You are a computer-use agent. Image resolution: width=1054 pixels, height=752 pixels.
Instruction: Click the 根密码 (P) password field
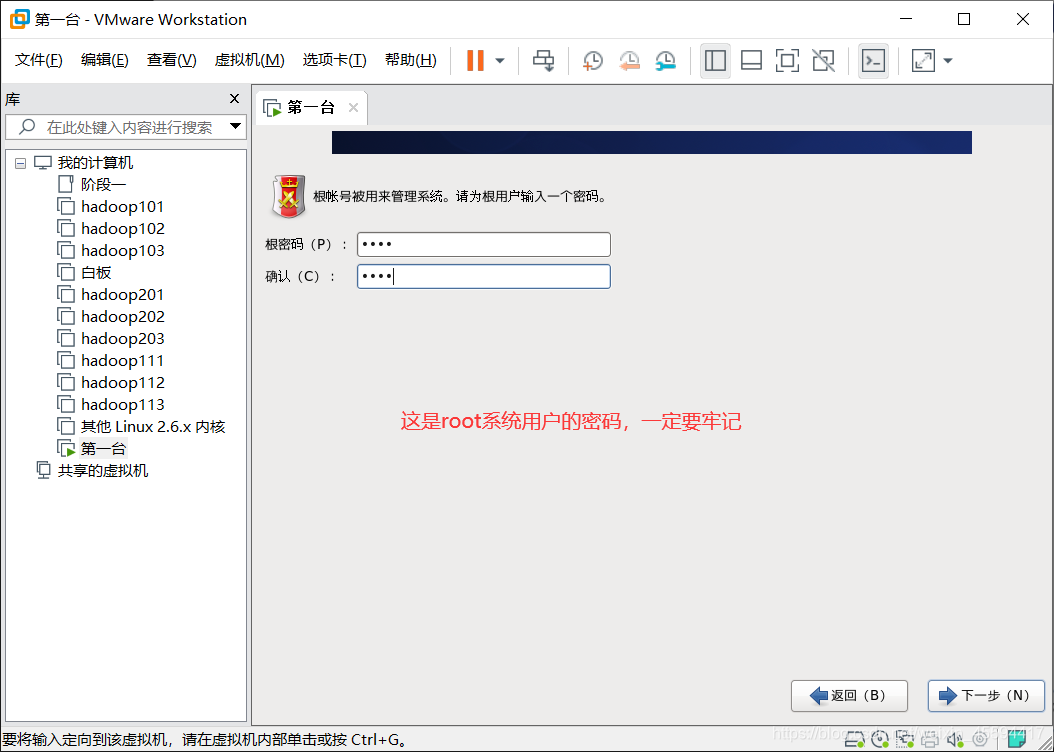coord(483,244)
